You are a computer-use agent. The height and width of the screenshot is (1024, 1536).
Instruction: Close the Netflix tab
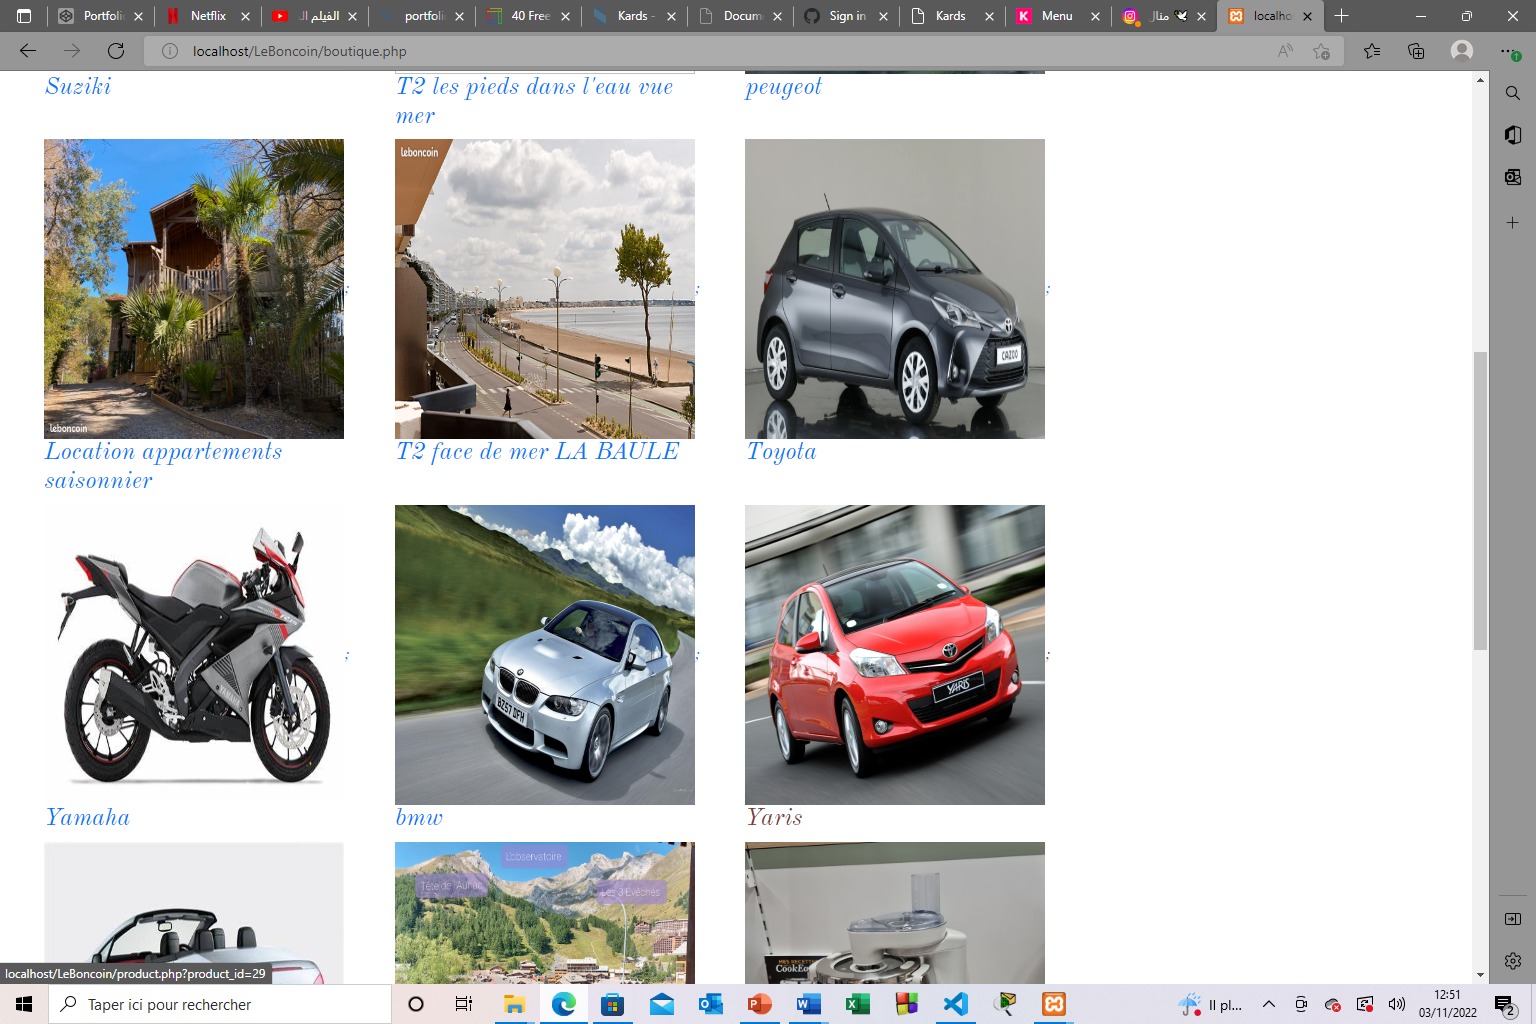tap(245, 16)
